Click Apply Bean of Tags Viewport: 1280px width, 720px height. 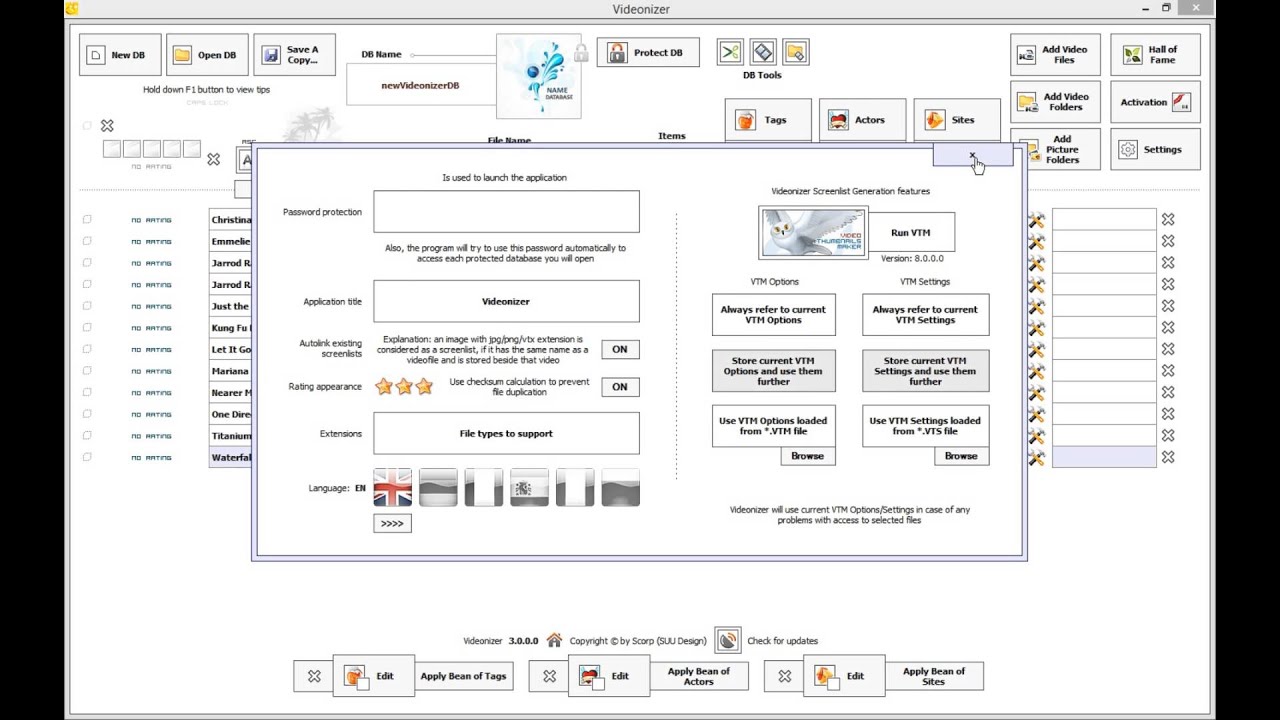pyautogui.click(x=463, y=676)
